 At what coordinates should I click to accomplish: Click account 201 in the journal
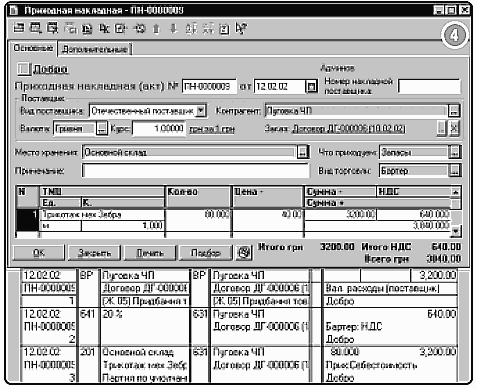[x=87, y=352]
